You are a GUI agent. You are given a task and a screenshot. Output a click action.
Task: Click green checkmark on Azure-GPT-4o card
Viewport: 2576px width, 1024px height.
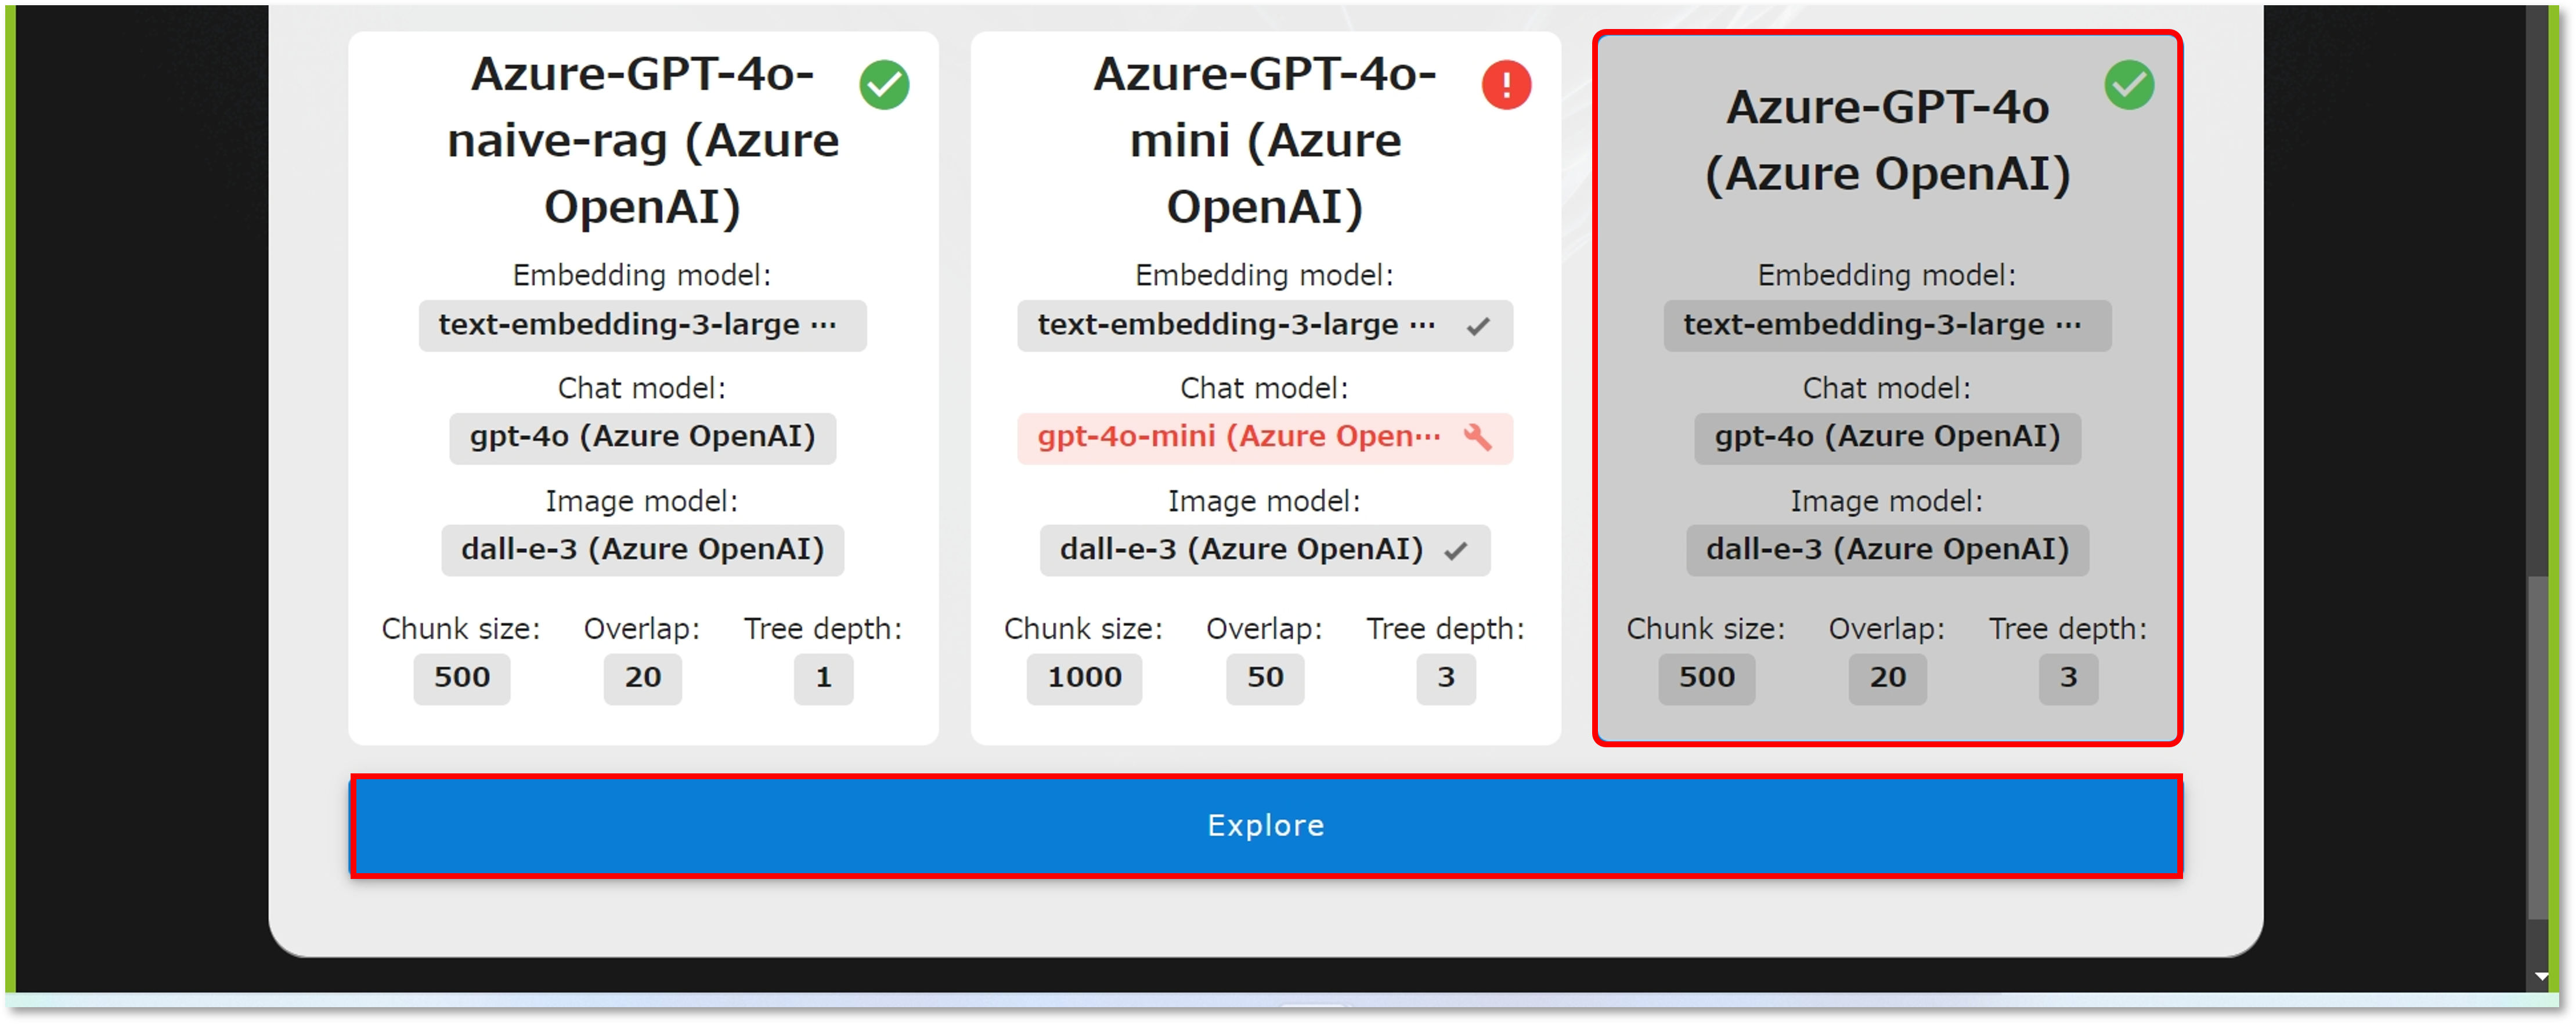pyautogui.click(x=2129, y=85)
